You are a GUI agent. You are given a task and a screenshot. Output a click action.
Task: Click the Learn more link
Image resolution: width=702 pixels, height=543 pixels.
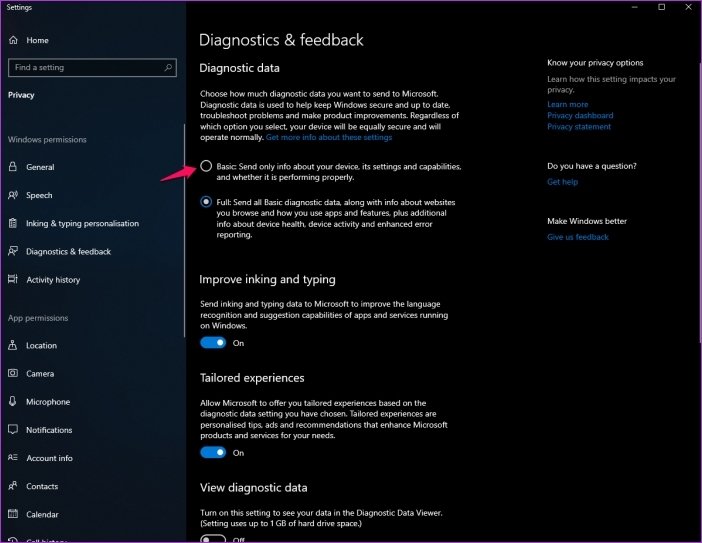(x=568, y=104)
